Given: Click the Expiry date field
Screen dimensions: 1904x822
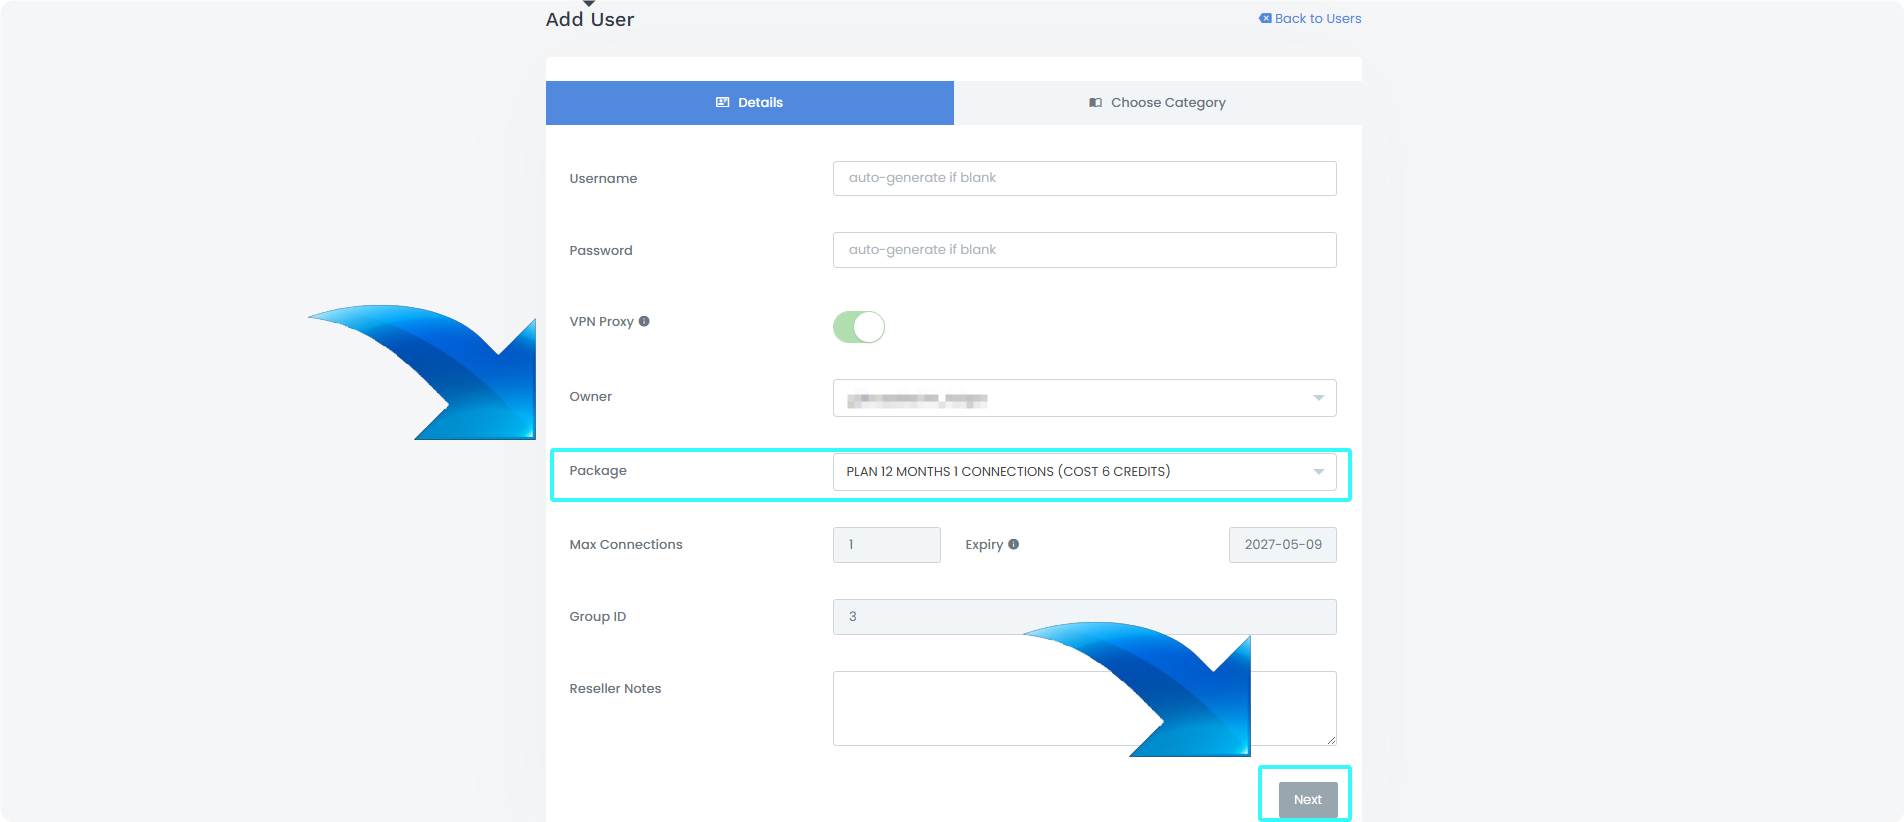Looking at the screenshot, I should [x=1282, y=545].
